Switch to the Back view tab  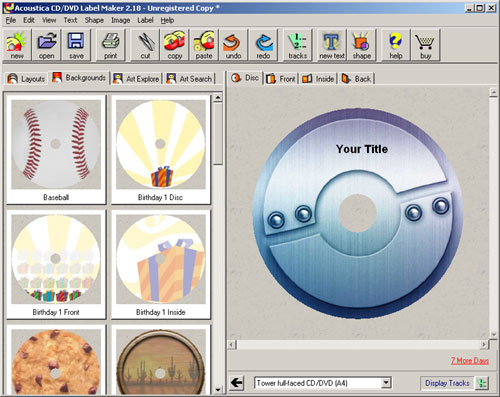tap(356, 79)
